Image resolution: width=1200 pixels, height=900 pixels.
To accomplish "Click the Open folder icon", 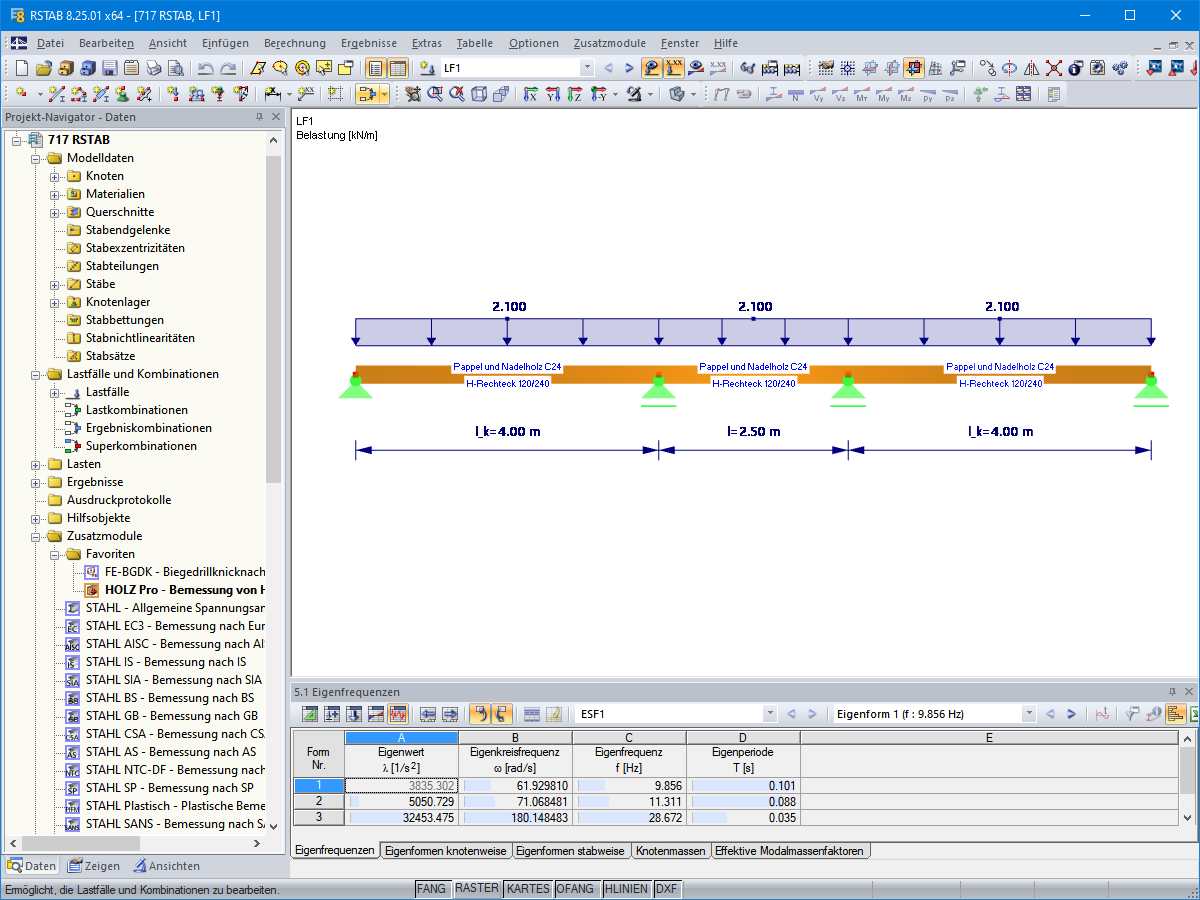I will pyautogui.click(x=43, y=68).
